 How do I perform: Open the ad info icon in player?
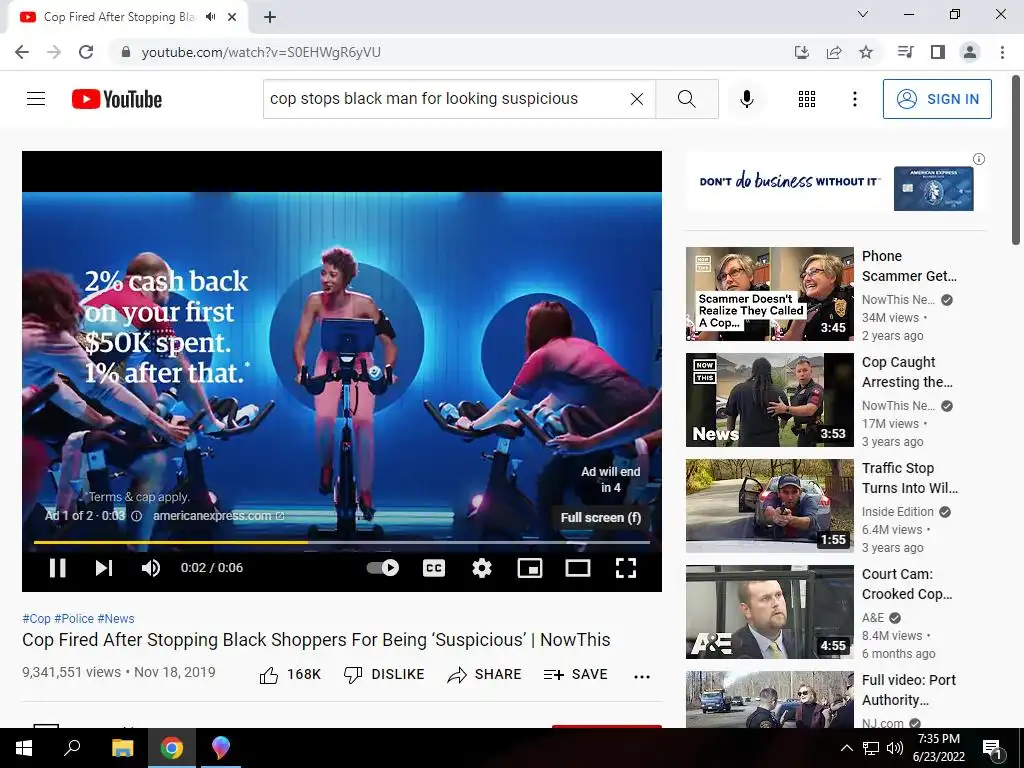click(136, 516)
